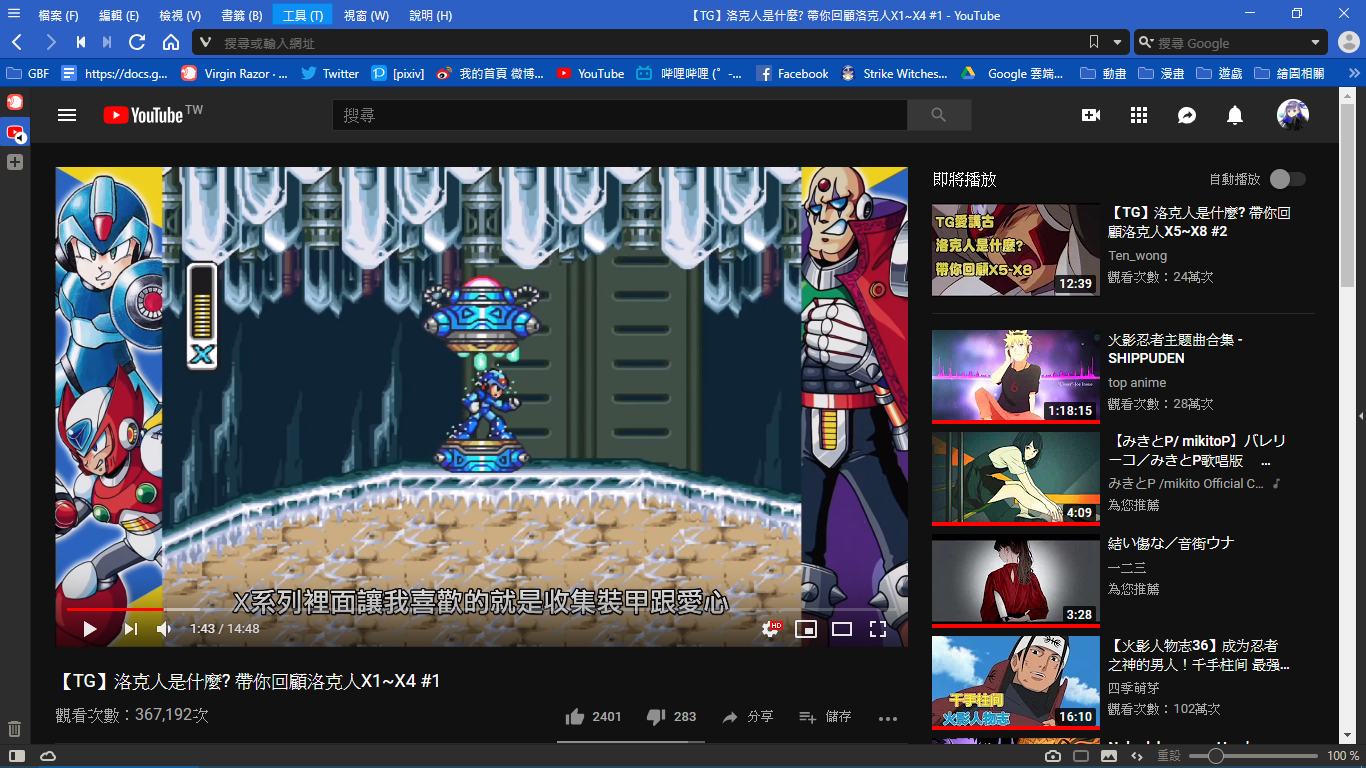Open the closed tabs trash icon
This screenshot has width=1366, height=768.
[14, 729]
